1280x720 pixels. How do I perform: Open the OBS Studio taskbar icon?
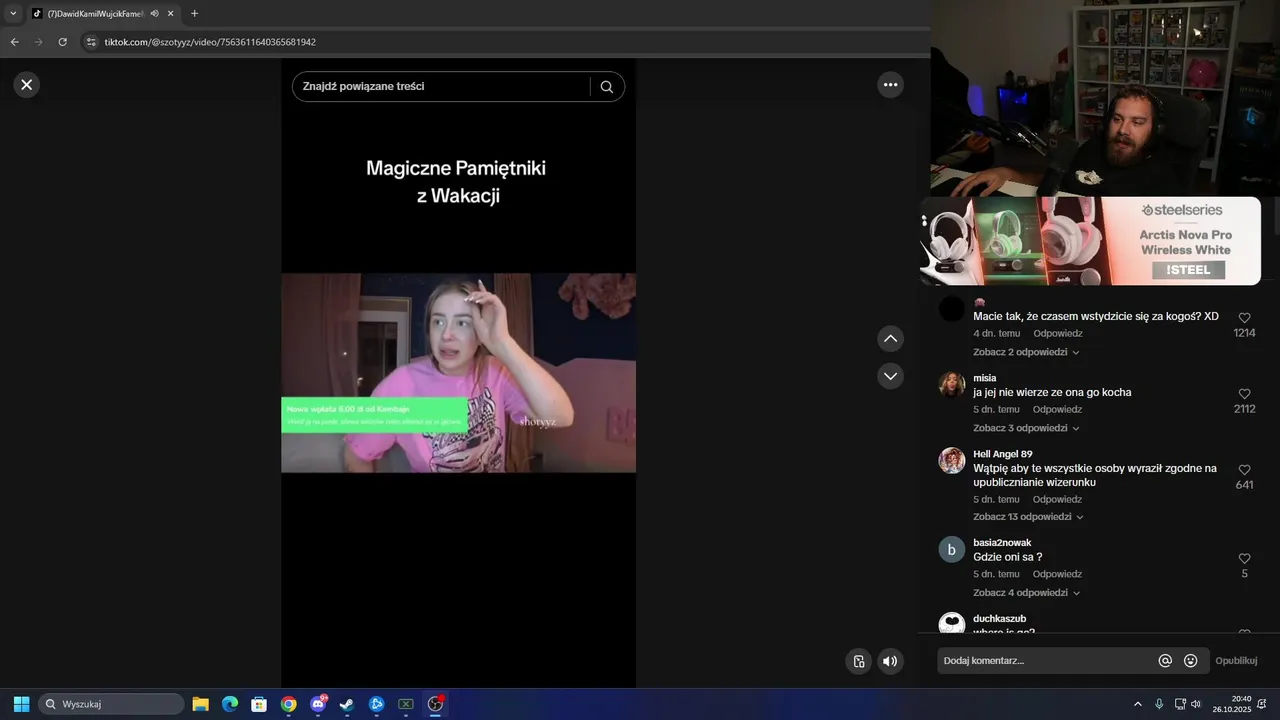coord(435,704)
